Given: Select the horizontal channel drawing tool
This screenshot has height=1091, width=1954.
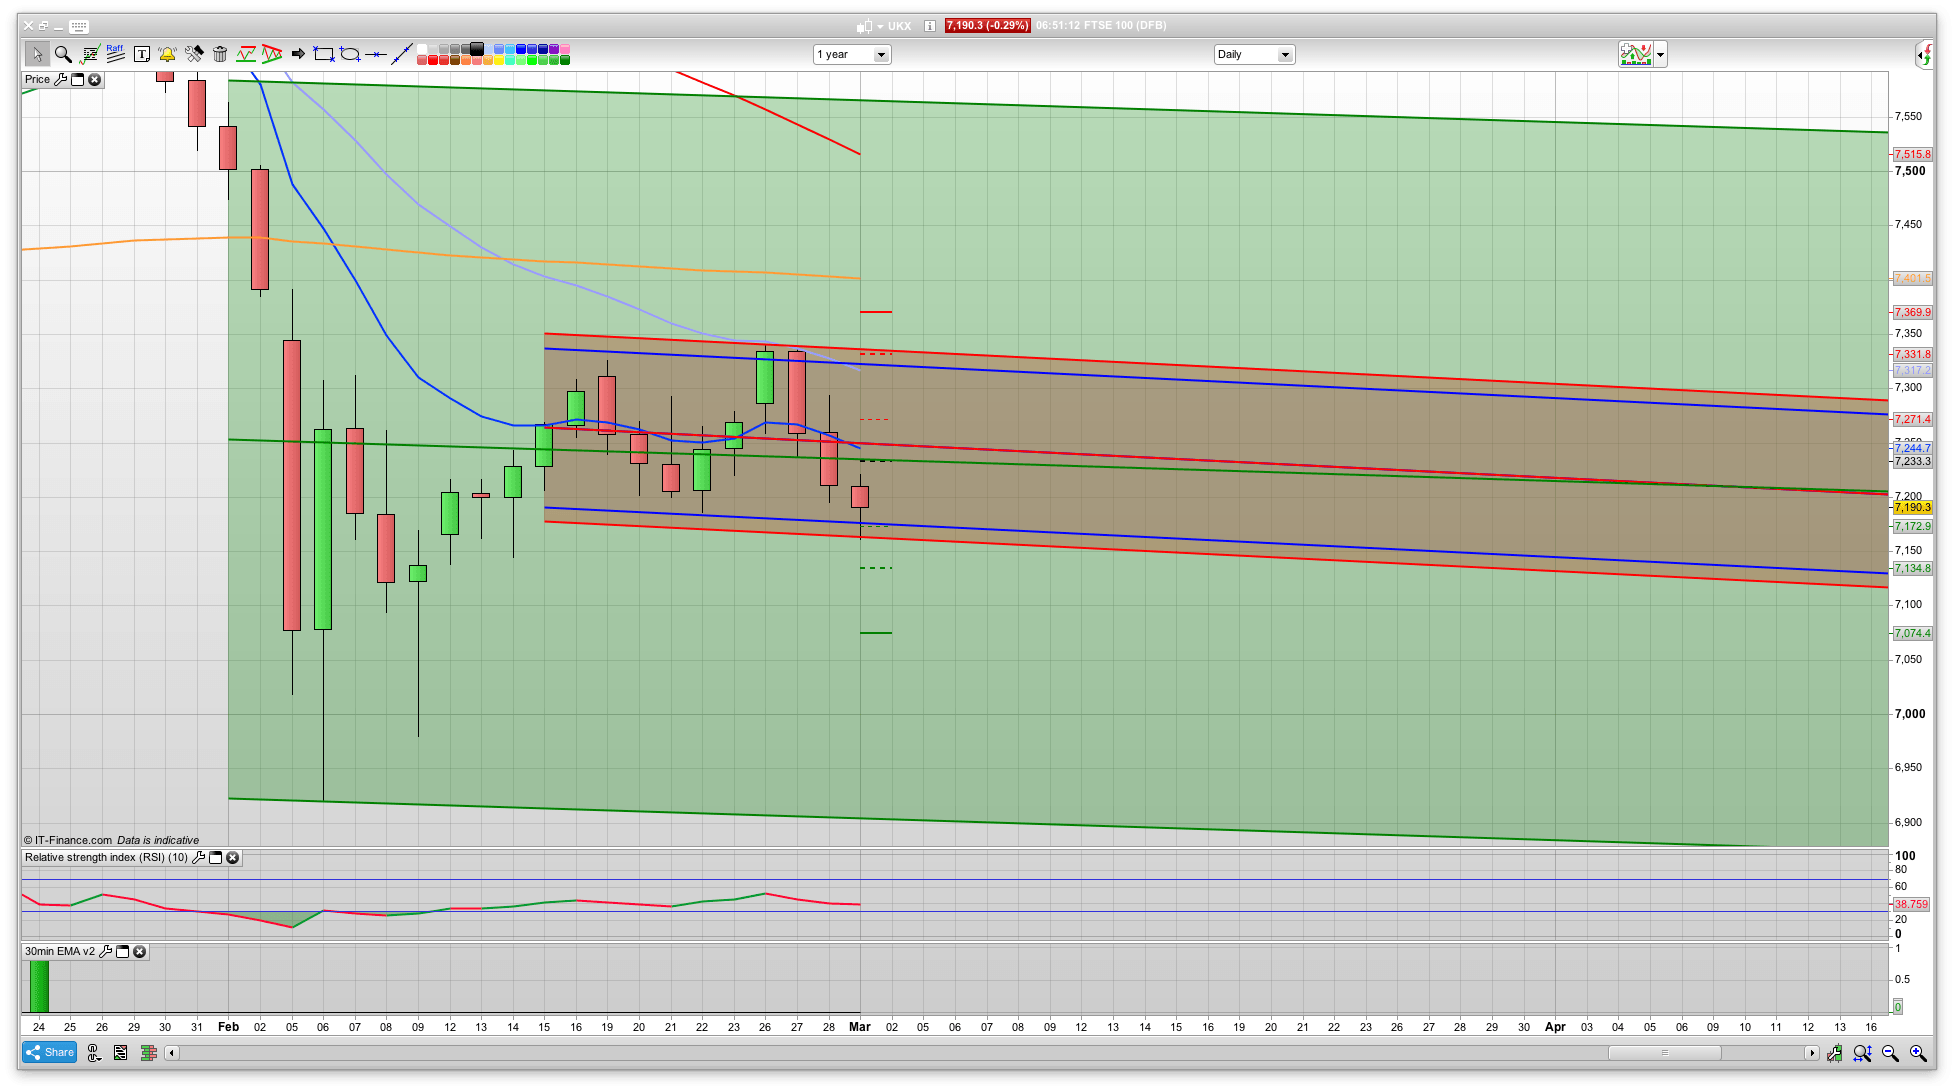Looking at the screenshot, I should point(246,54).
